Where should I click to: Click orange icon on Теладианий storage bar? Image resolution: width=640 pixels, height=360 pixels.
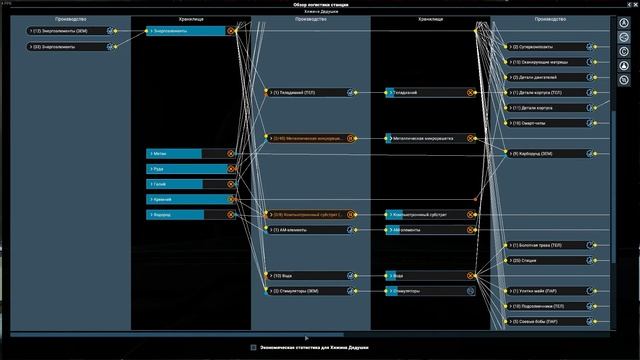[x=470, y=93]
